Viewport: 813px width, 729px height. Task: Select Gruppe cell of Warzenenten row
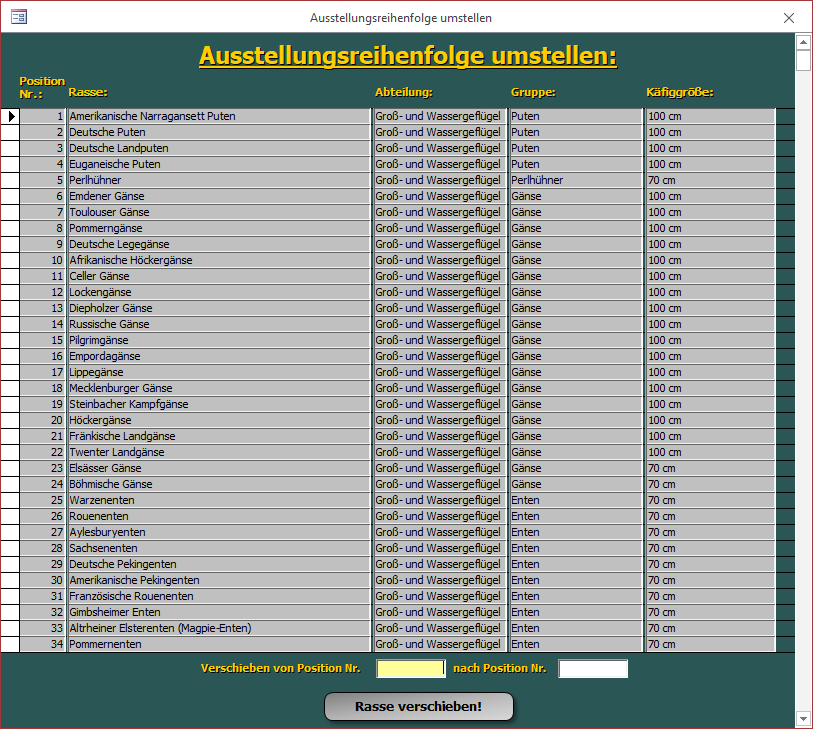(575, 500)
